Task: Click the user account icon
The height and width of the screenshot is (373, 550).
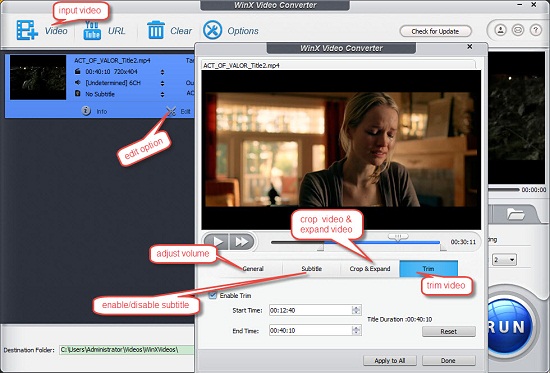Action: (x=501, y=30)
